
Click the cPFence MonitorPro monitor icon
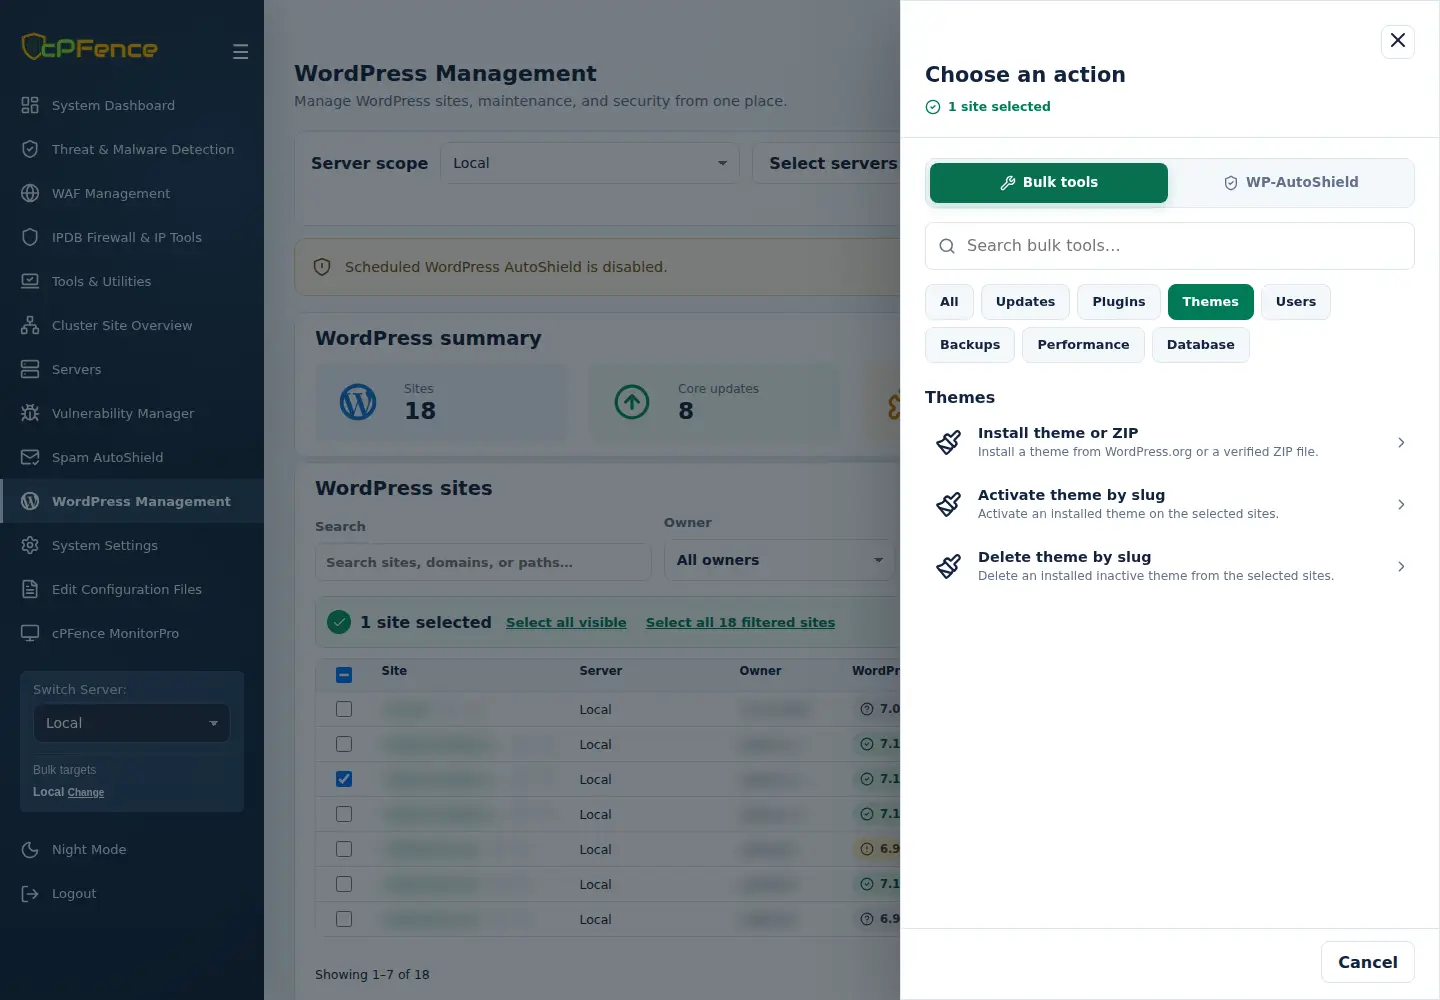30,633
